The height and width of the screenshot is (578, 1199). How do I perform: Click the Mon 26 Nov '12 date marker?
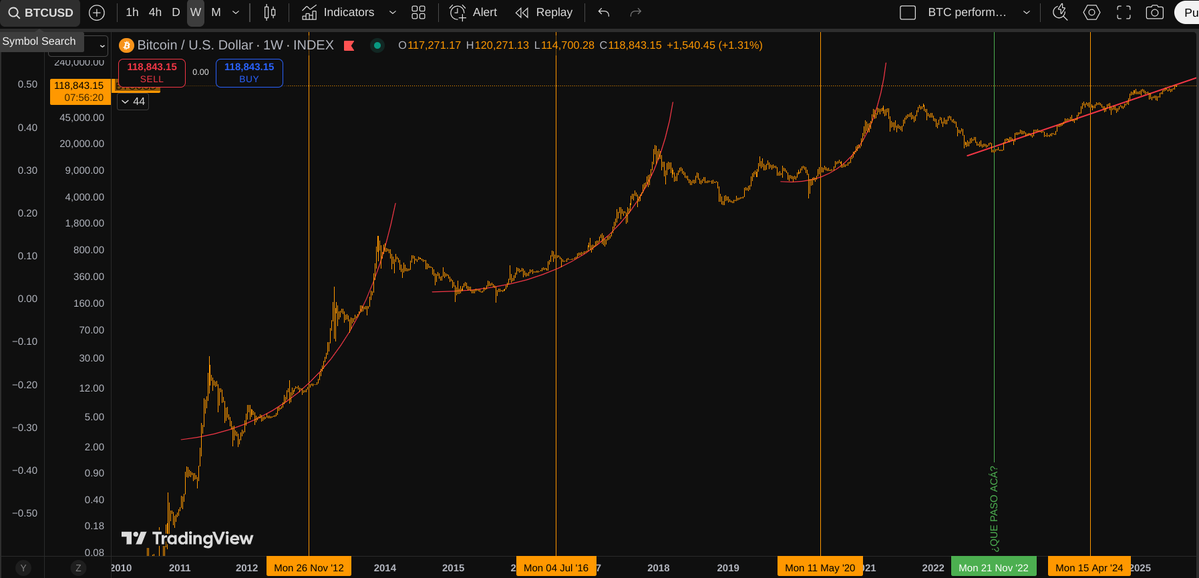coord(309,567)
